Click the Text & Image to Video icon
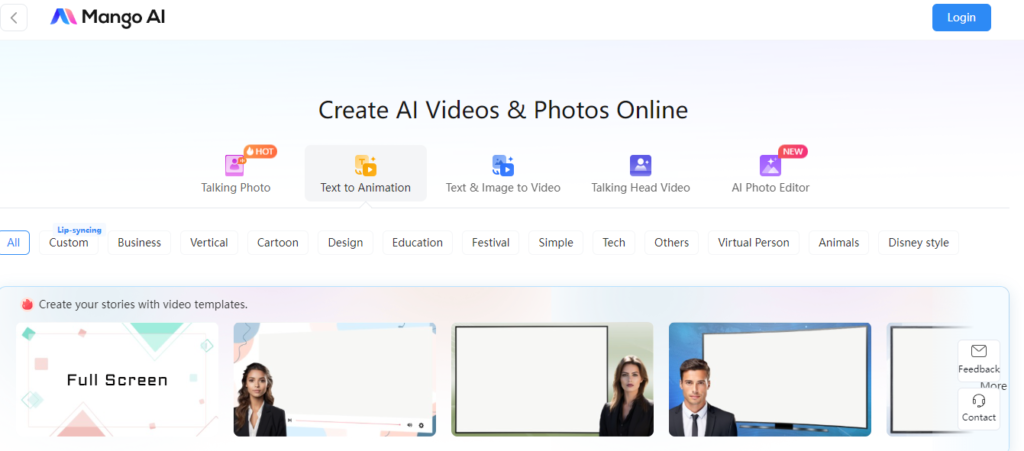Image resolution: width=1024 pixels, height=451 pixels. tap(503, 166)
